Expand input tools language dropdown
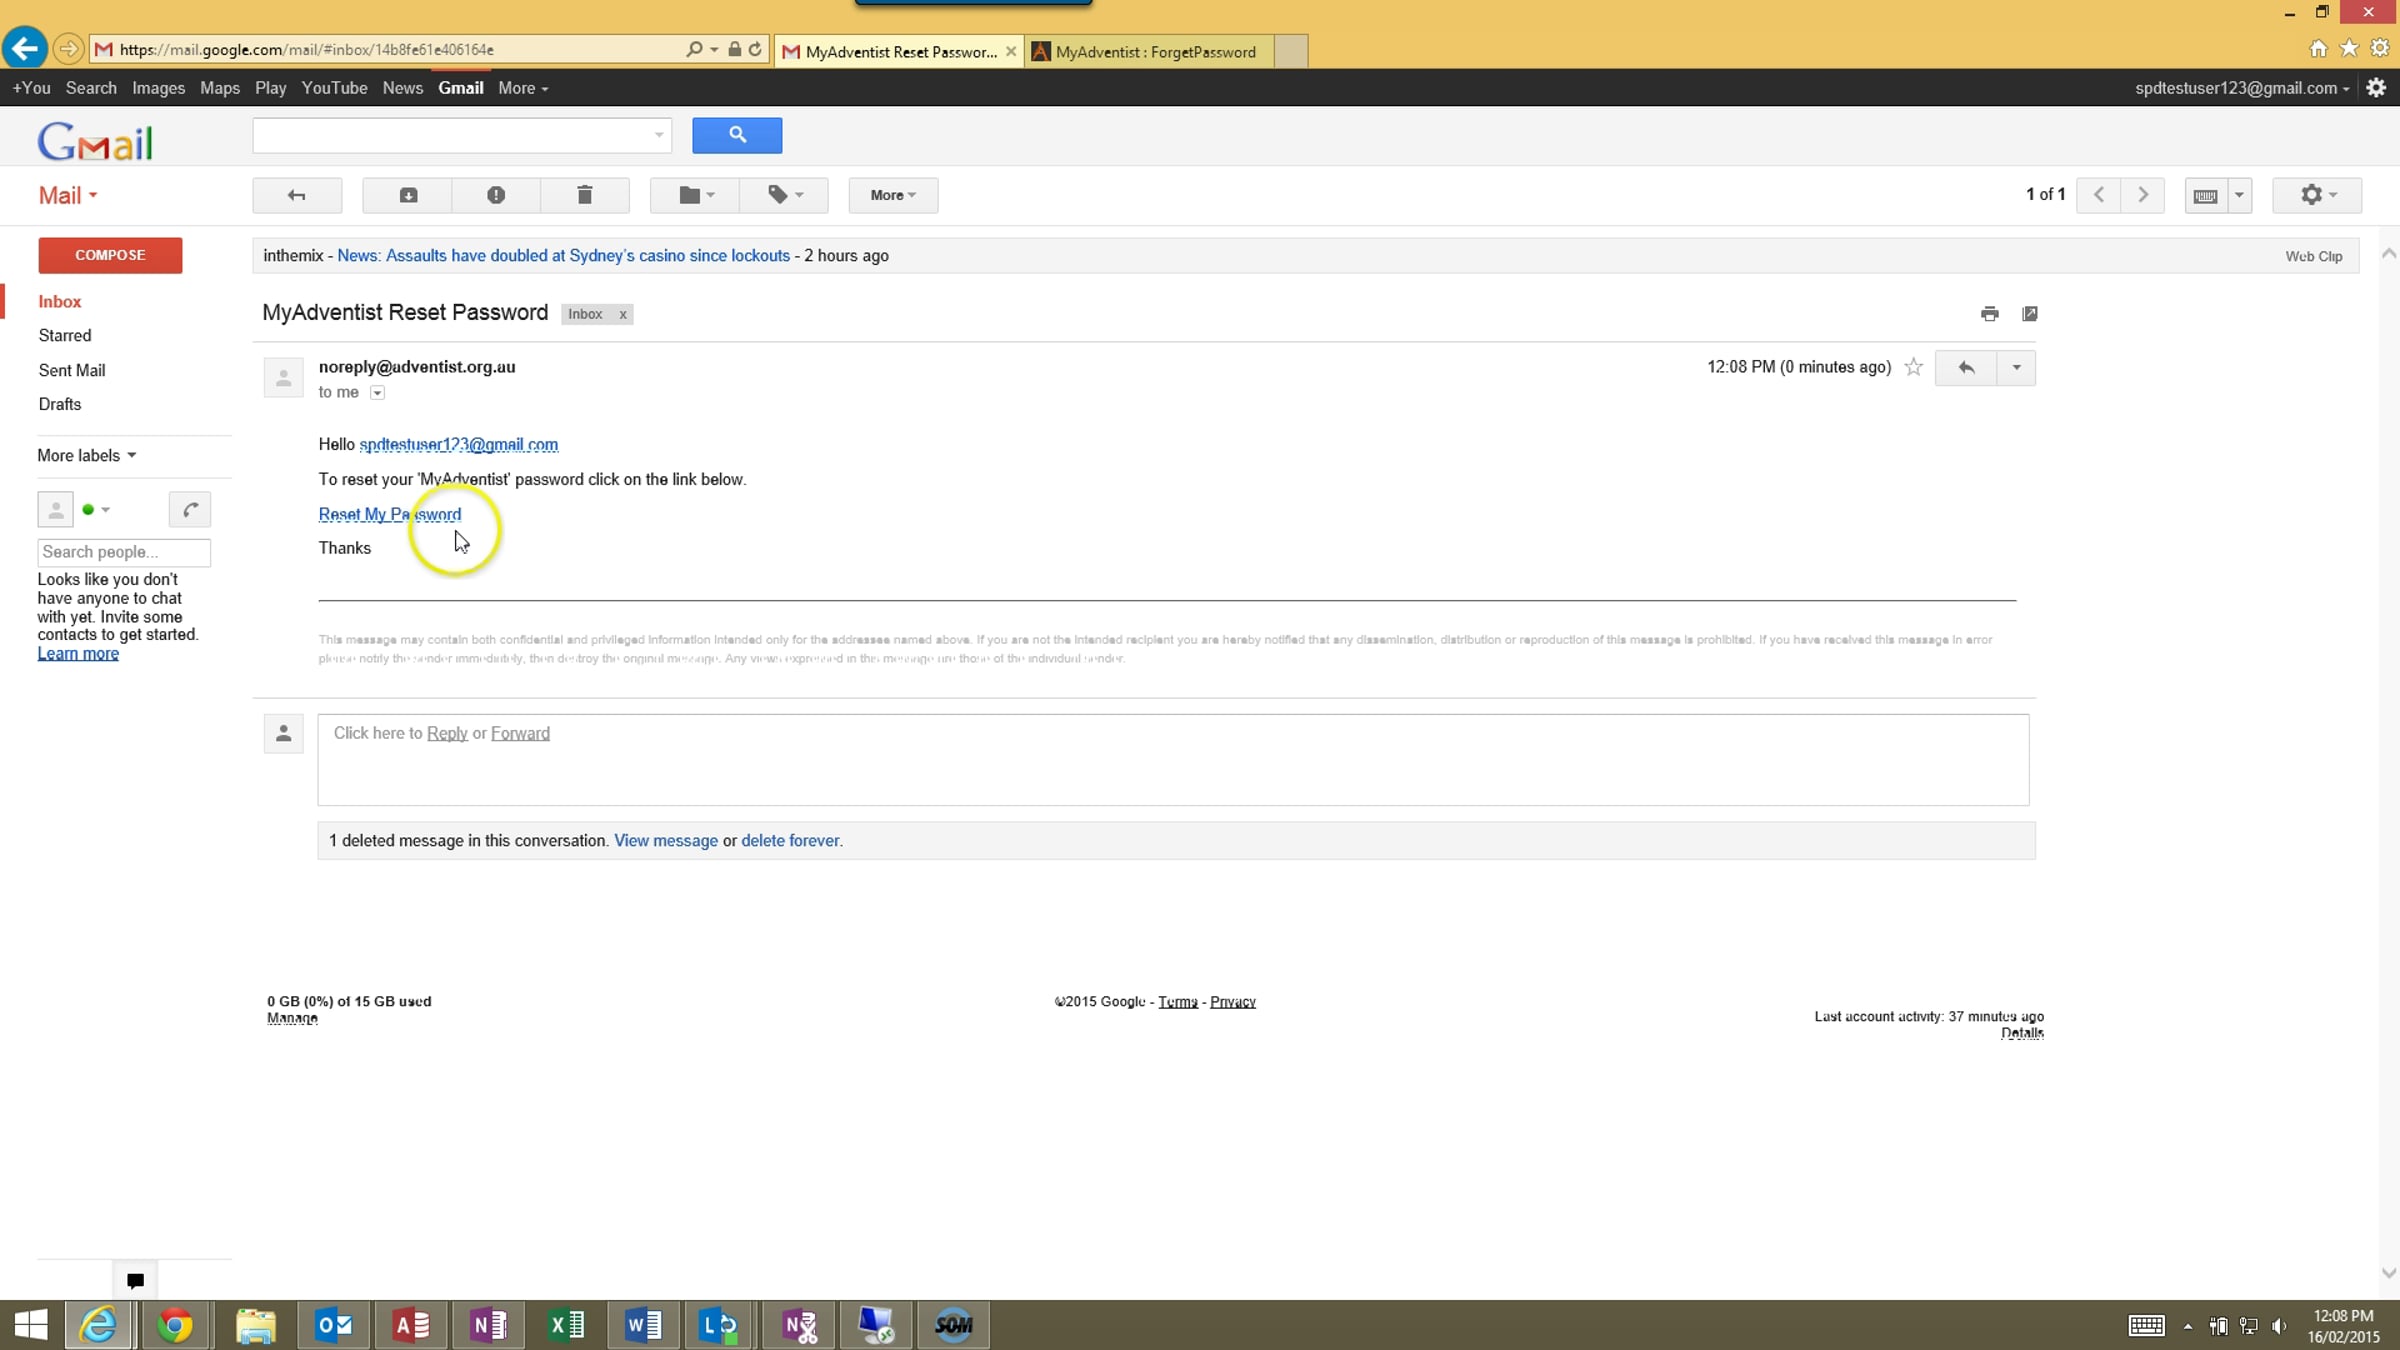 tap(2239, 195)
